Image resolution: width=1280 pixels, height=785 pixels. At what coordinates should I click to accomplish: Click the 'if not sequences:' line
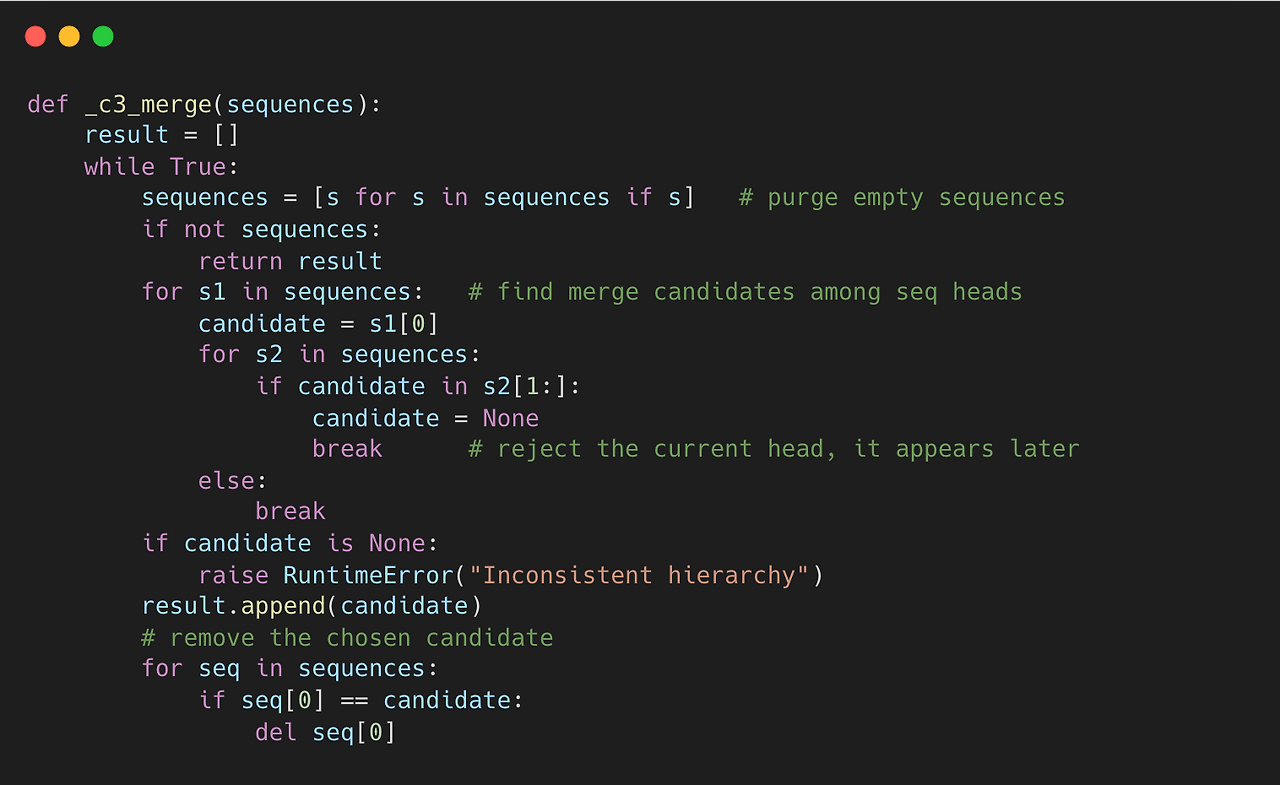[x=262, y=229]
